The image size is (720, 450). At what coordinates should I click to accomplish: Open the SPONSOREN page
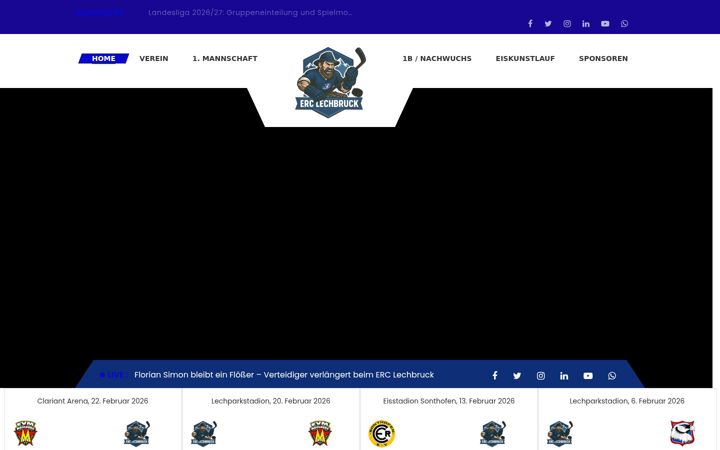pyautogui.click(x=603, y=58)
